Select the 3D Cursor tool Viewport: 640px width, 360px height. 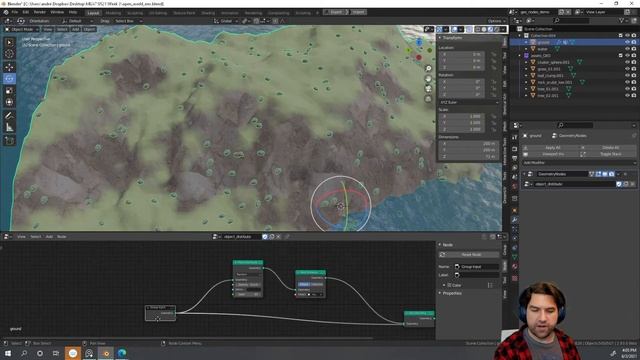(x=9, y=53)
